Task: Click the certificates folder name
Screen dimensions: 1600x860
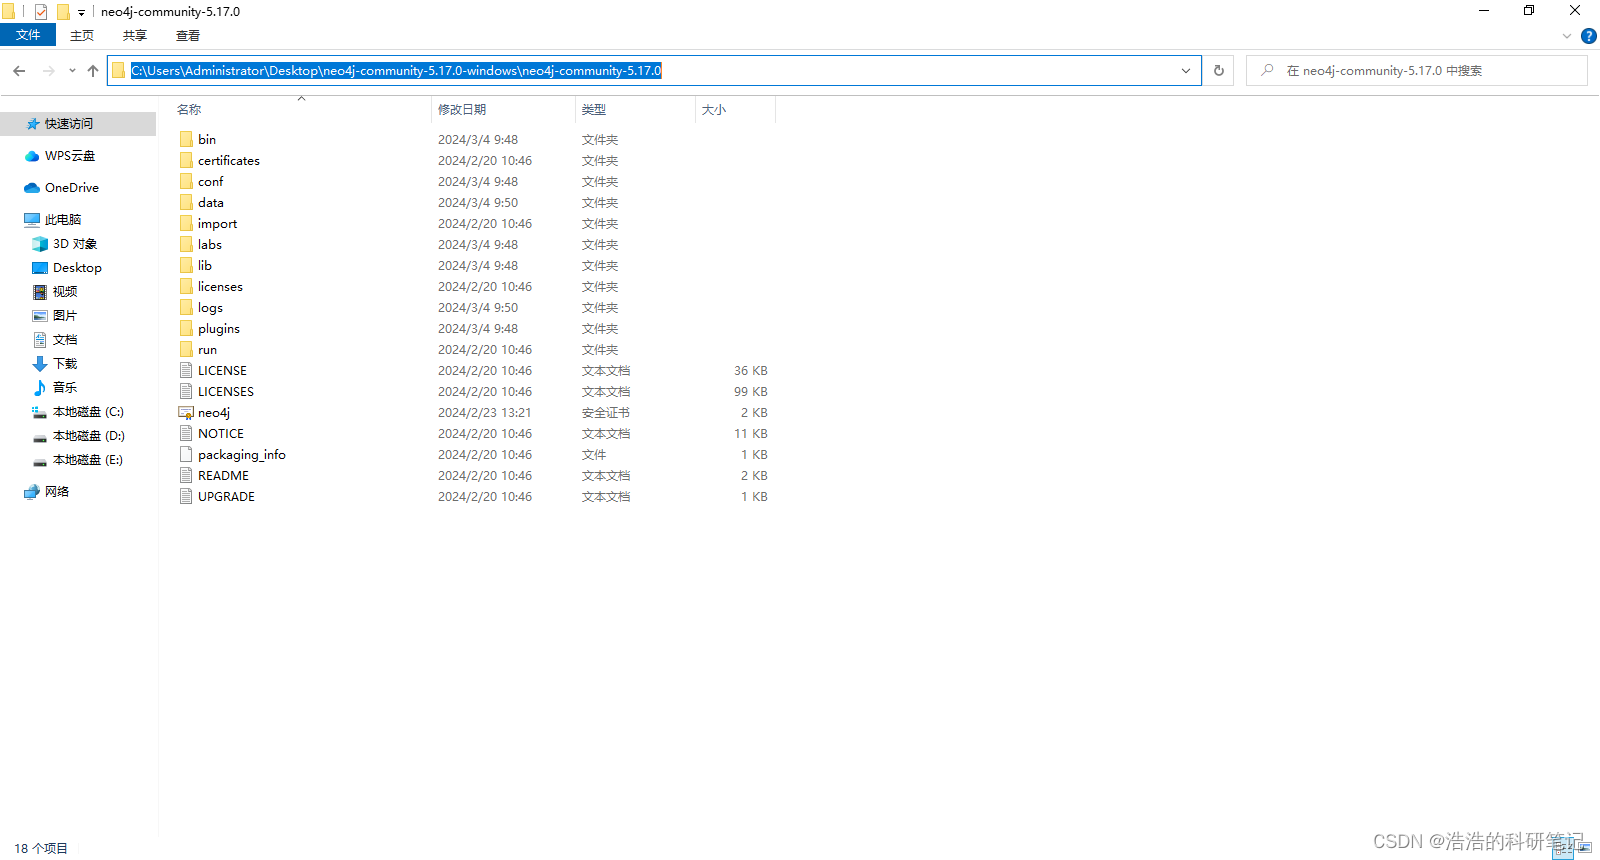Action: [229, 160]
